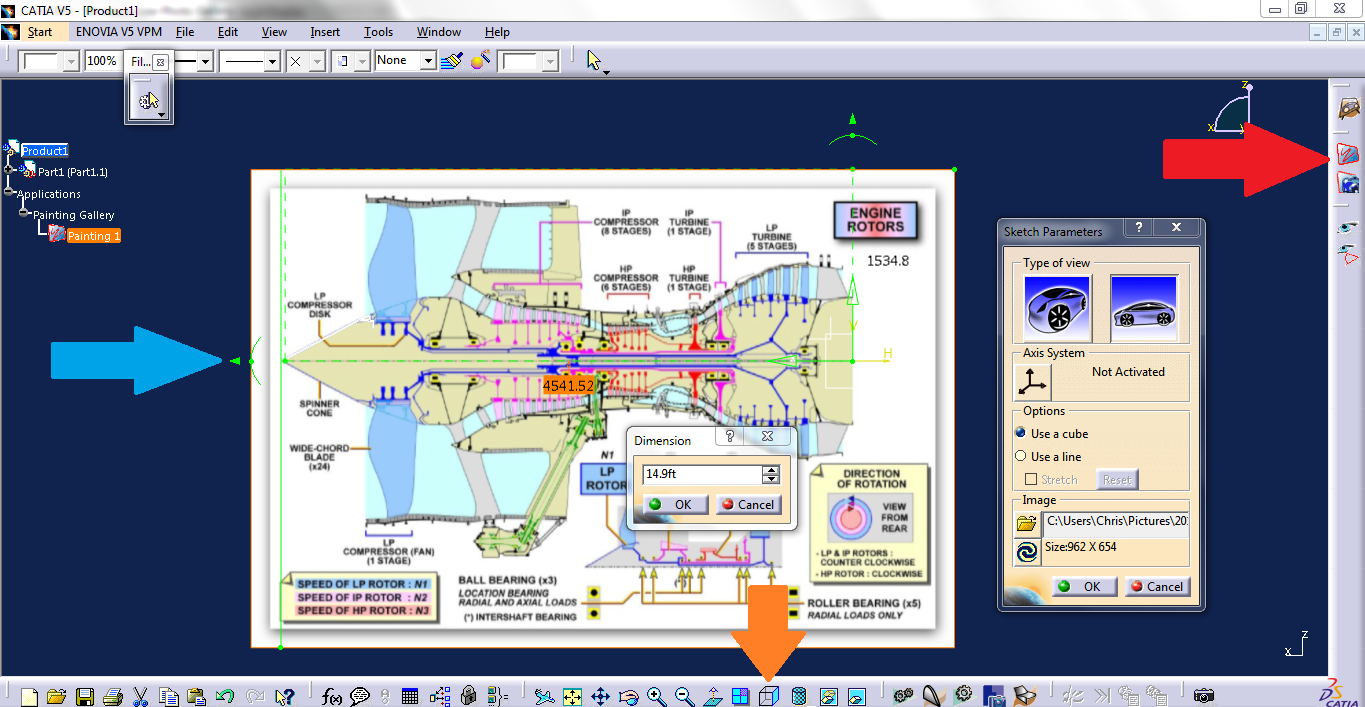Toggle the Stretch checkbox

(1031, 479)
